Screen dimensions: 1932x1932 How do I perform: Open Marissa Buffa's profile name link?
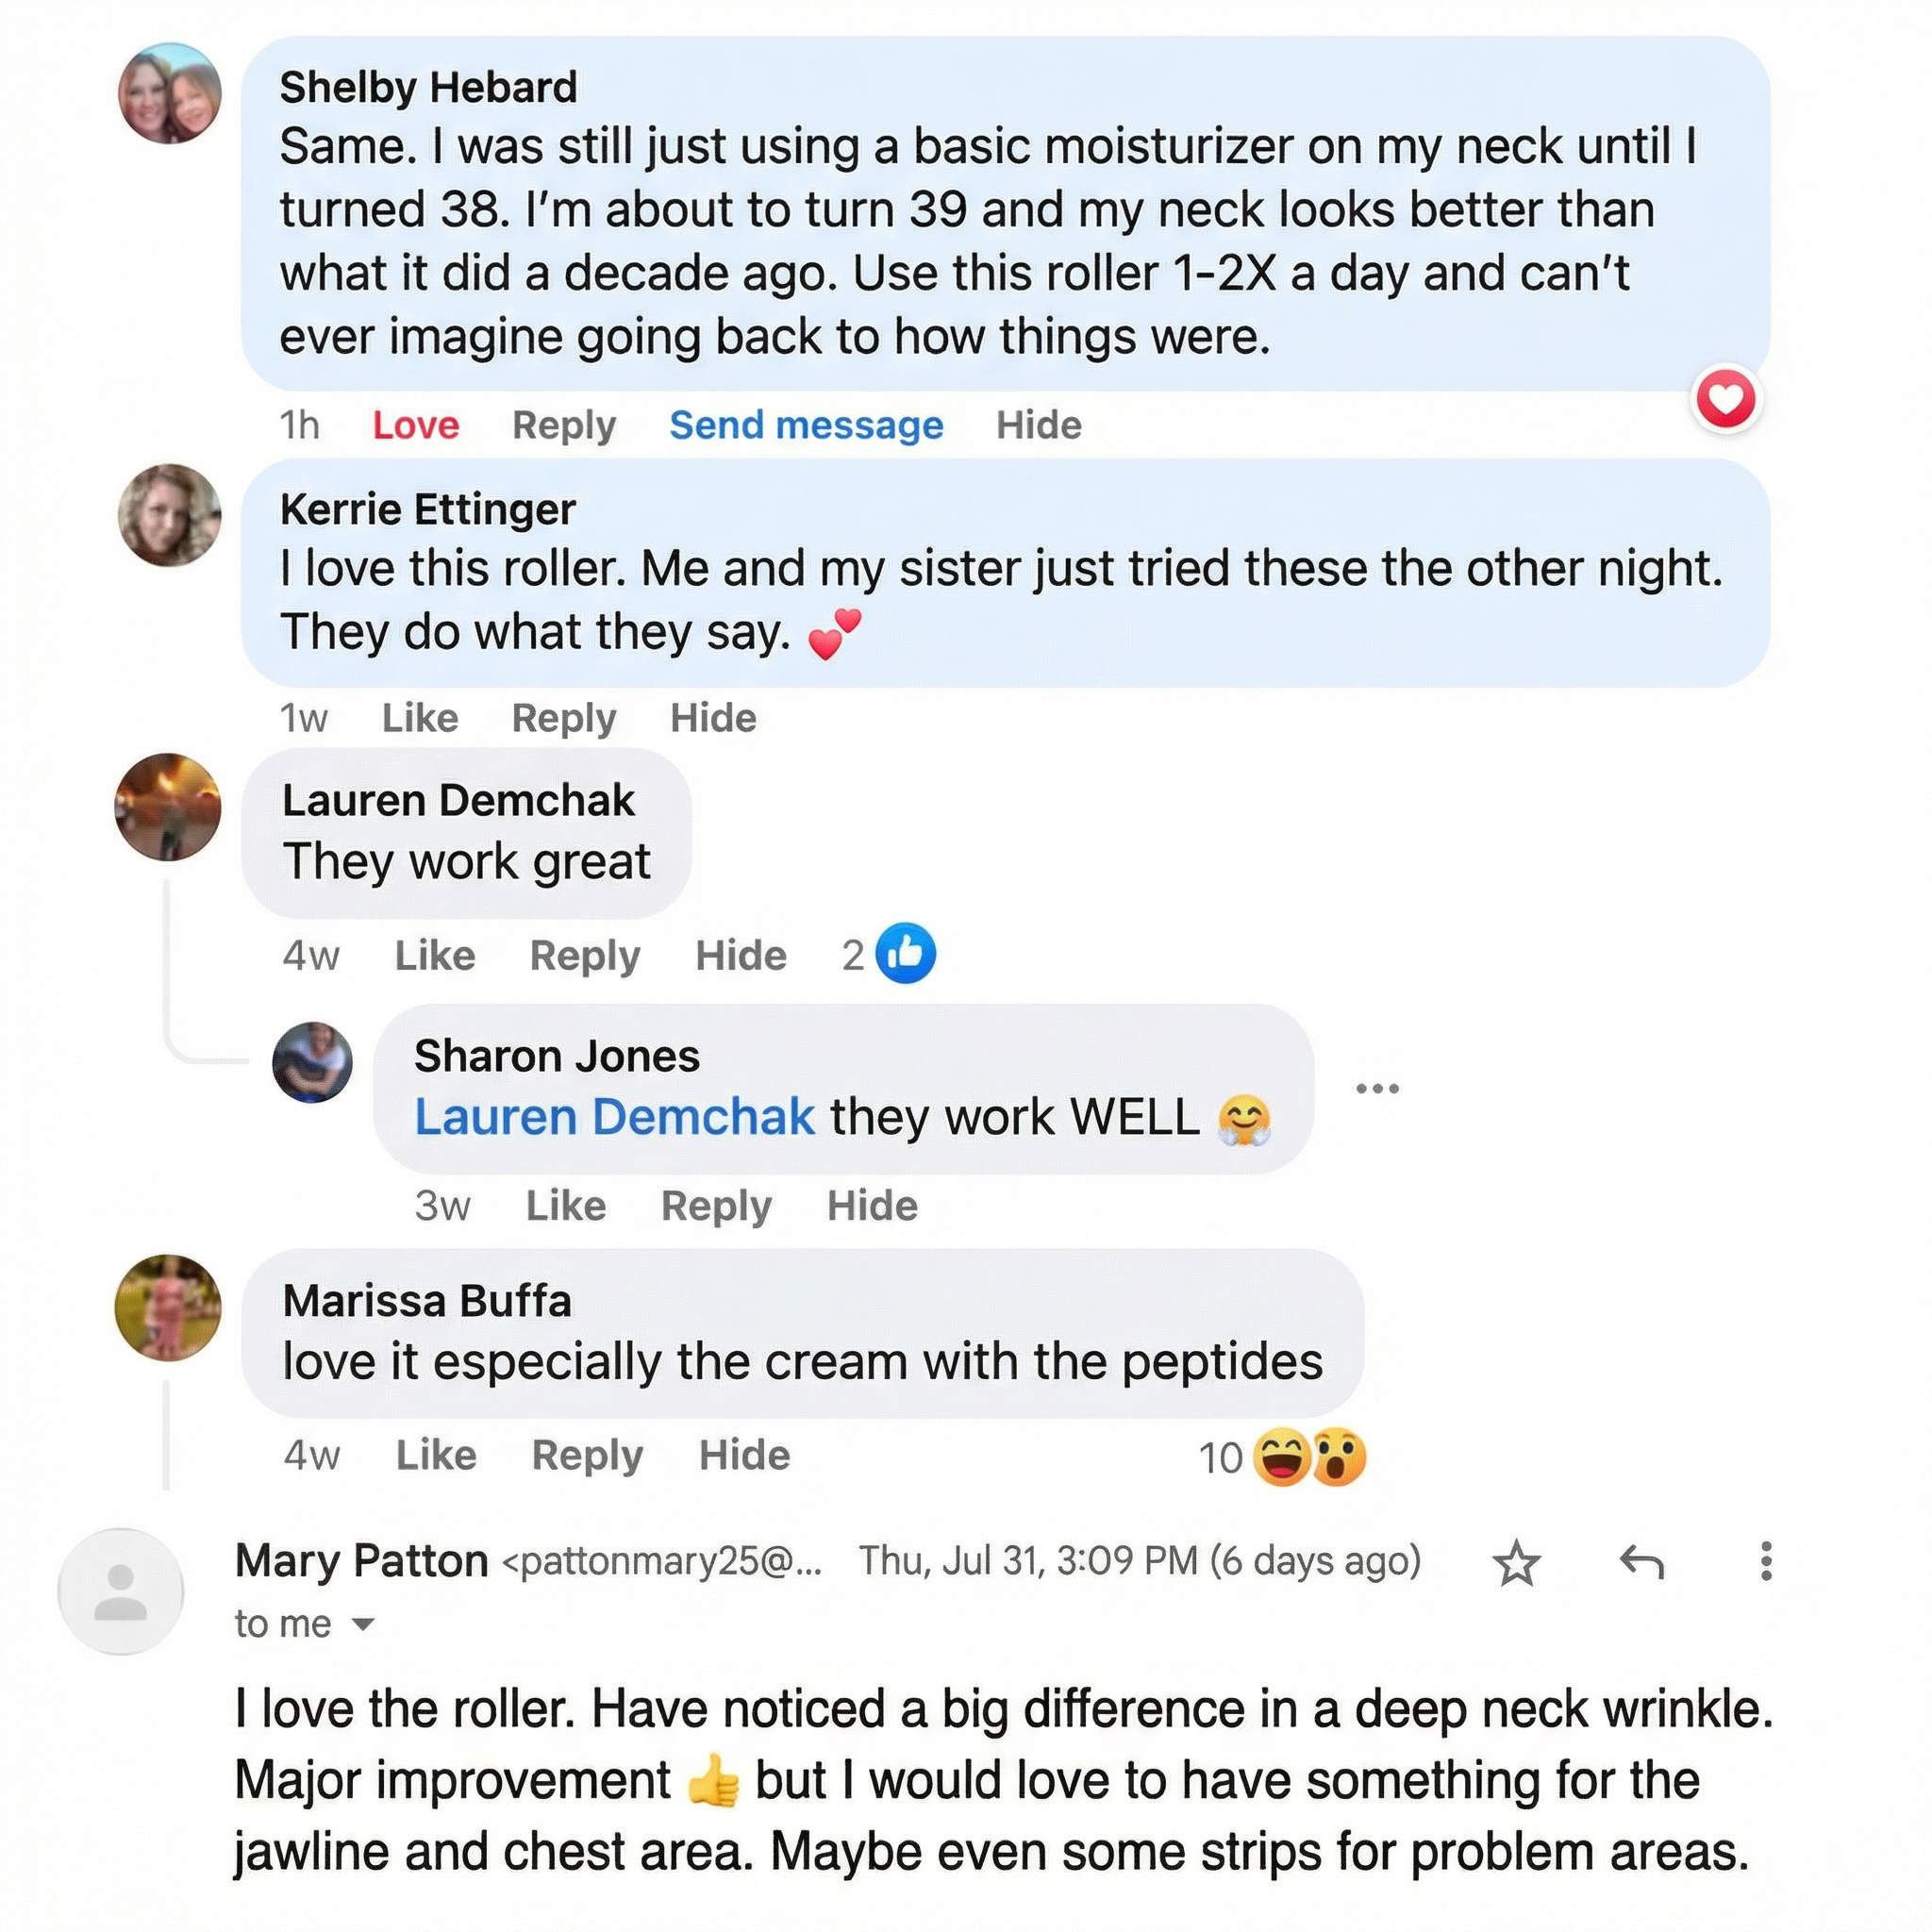click(427, 1301)
